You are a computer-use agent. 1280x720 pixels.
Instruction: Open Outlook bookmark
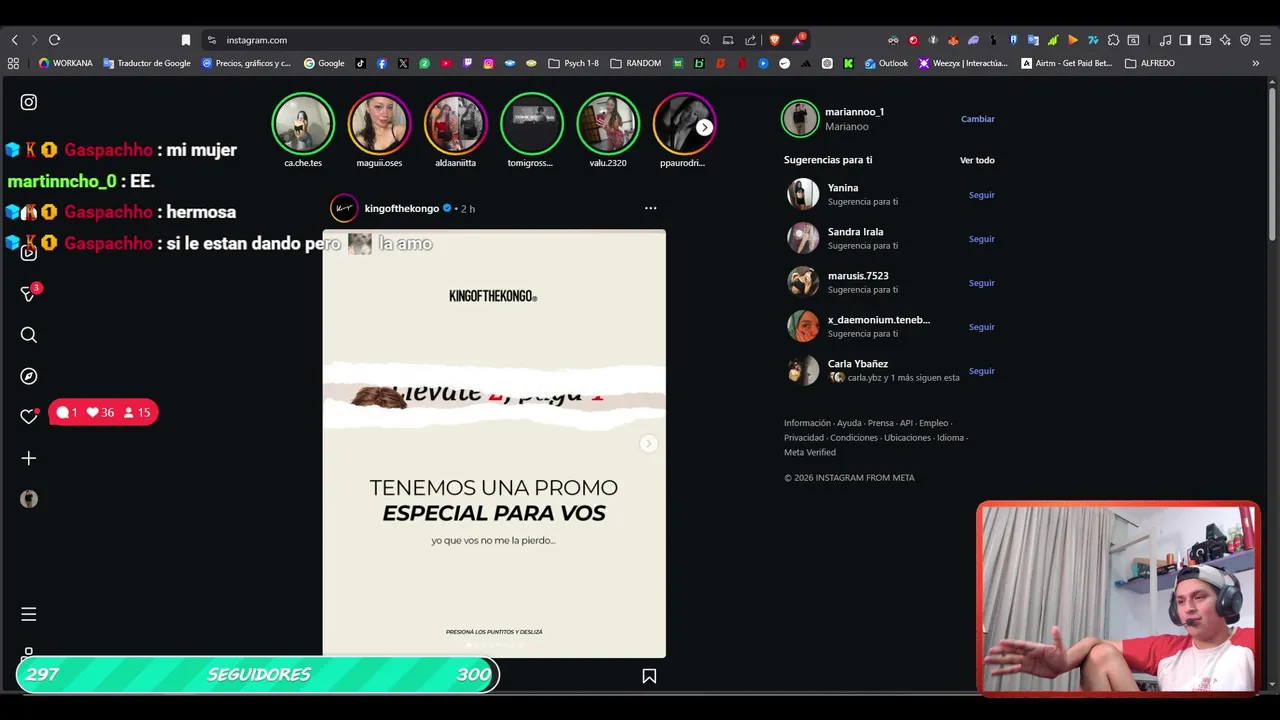886,63
